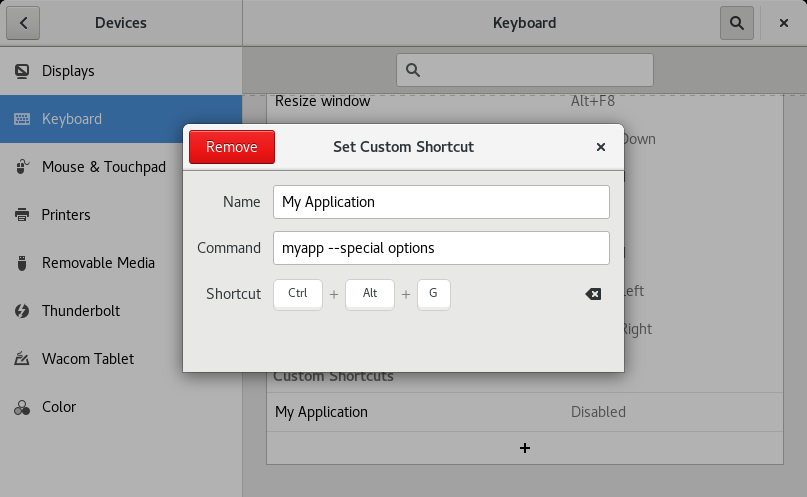
Task: Focus the keyboard shortcuts search box
Action: (524, 70)
